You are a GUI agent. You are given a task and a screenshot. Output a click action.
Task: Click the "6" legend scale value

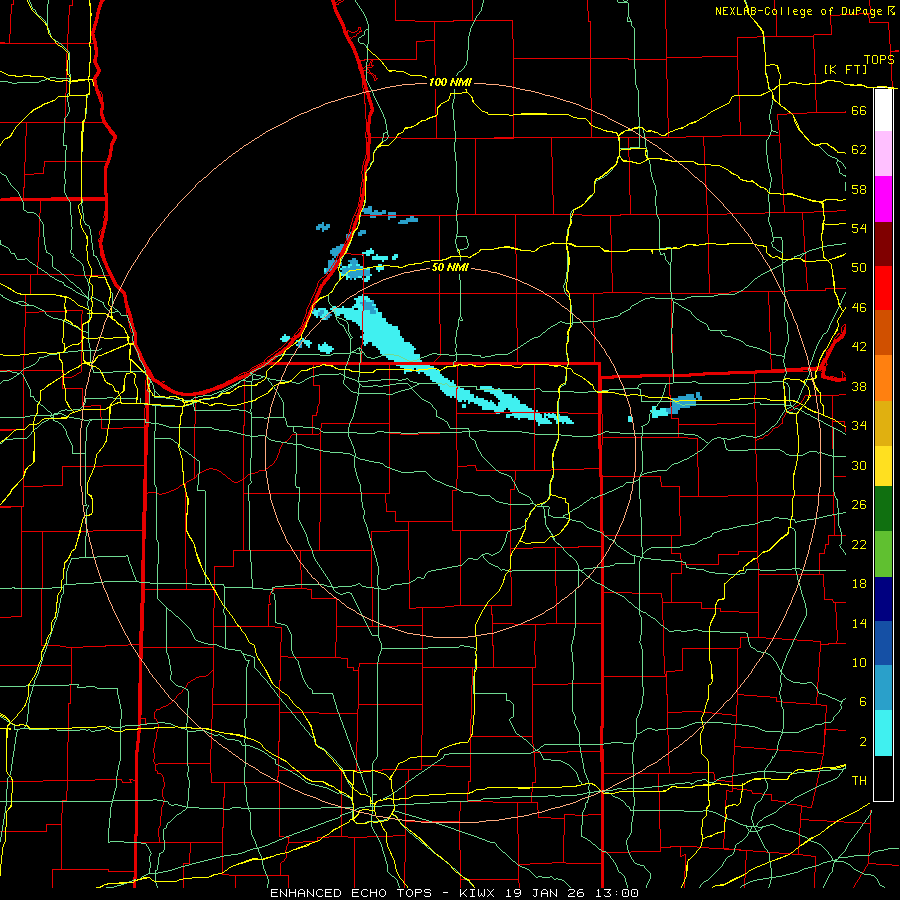coord(862,702)
